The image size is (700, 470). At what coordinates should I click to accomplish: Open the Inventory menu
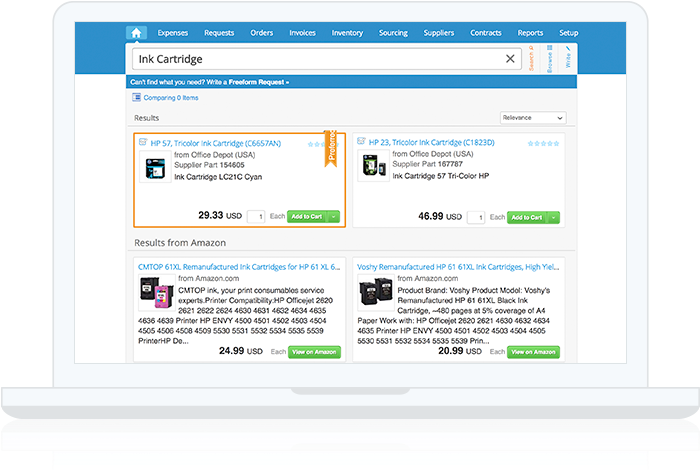(x=347, y=33)
